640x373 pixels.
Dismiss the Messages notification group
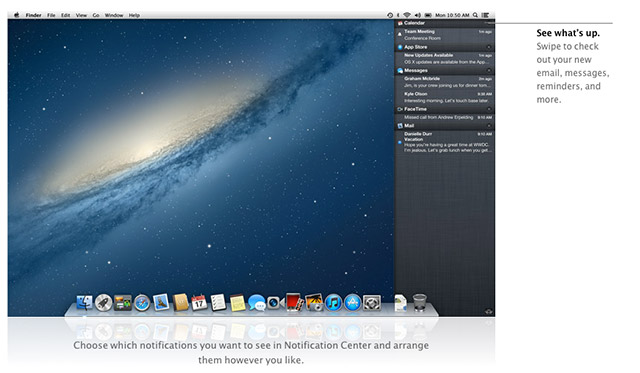[x=489, y=71]
